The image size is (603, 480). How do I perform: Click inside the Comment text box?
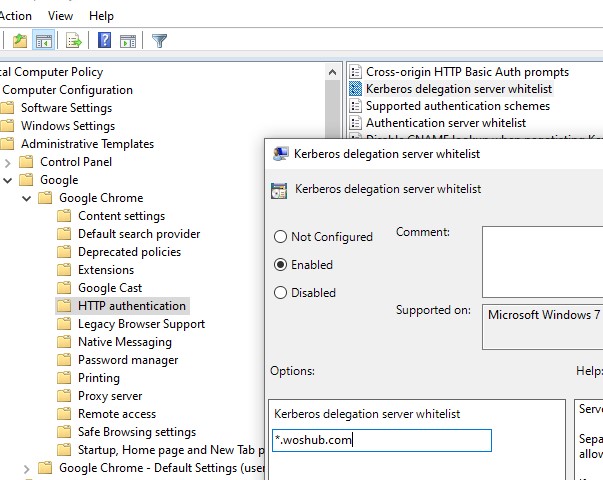540,260
